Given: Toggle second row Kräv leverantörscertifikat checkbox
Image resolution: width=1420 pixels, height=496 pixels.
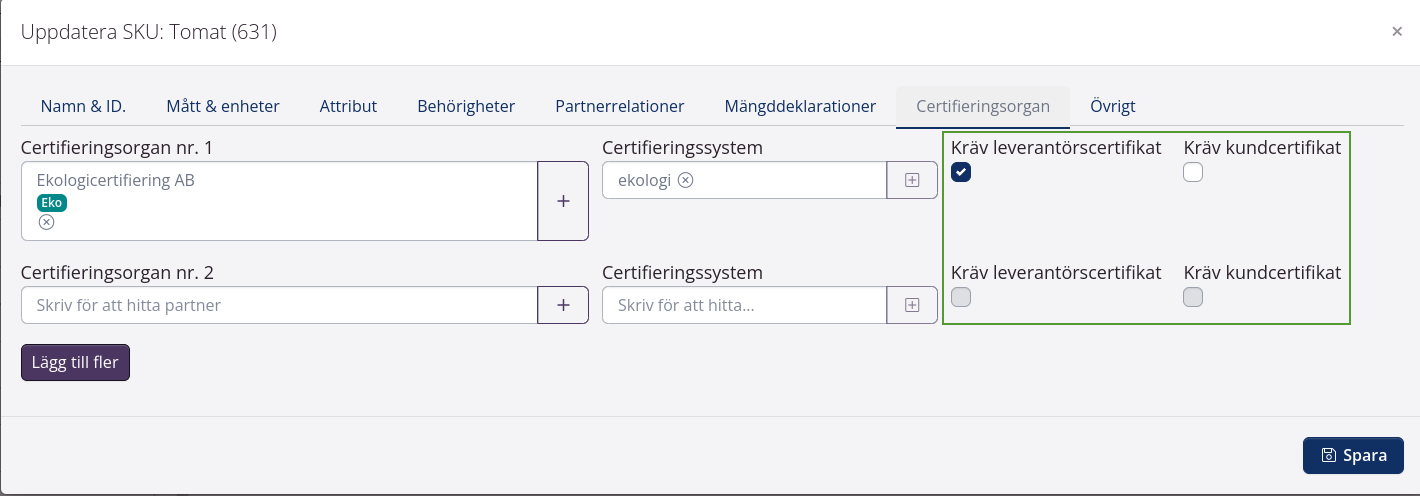Looking at the screenshot, I should click(961, 297).
